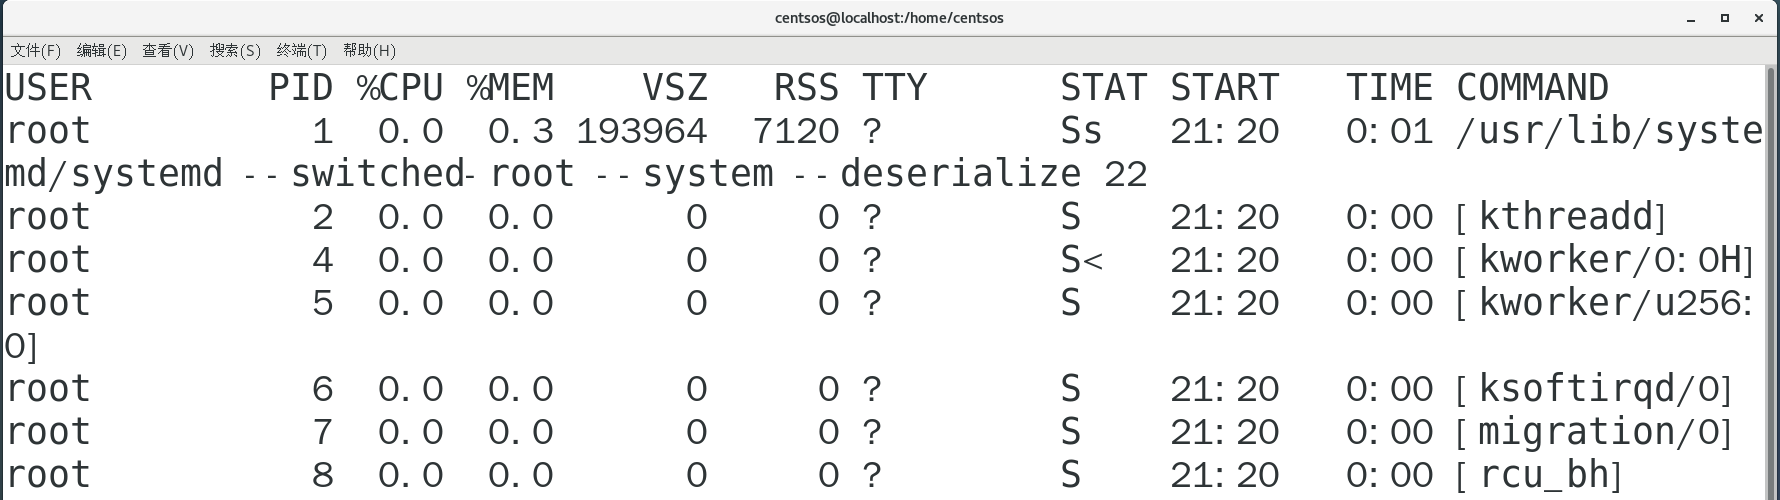Screen dimensions: 1780x500
Task: Open the 编辑(E) menu
Action: click(101, 51)
